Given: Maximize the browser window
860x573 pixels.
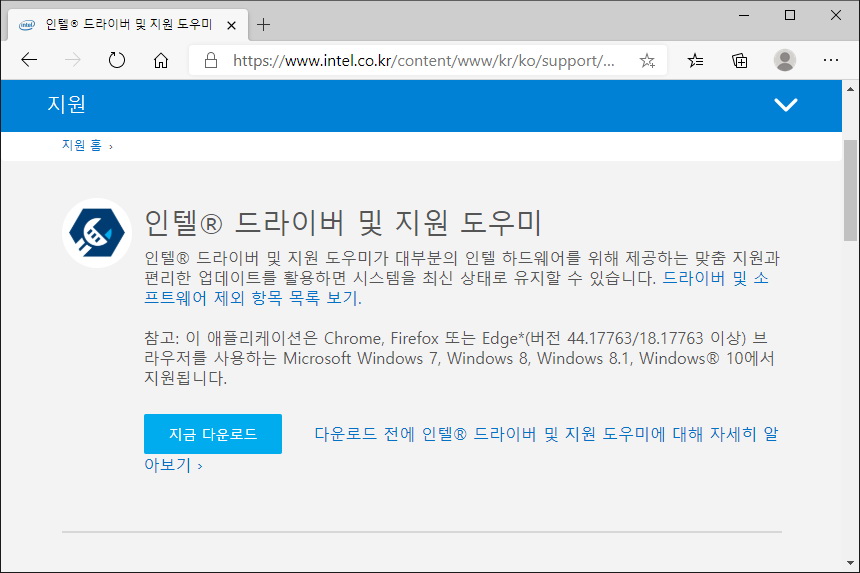Looking at the screenshot, I should [790, 15].
